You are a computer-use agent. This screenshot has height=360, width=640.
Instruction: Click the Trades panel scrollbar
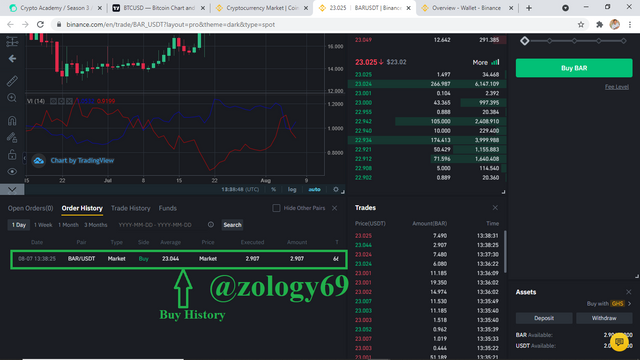(x=505, y=252)
